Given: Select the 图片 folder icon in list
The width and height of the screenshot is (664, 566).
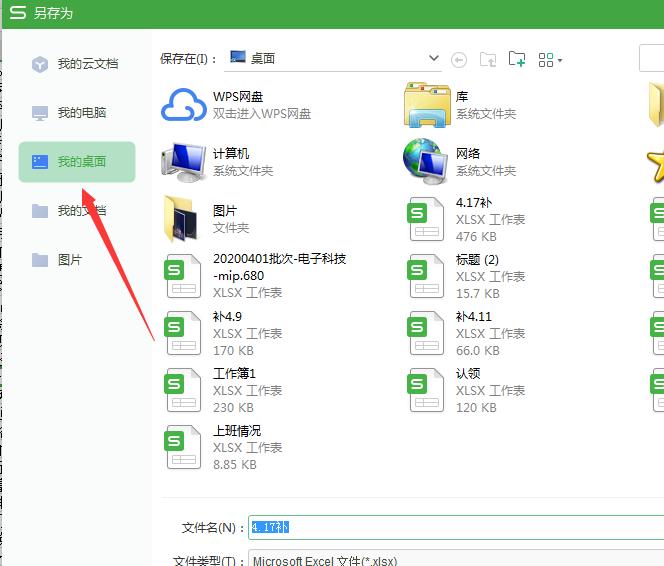Looking at the screenshot, I should [181, 219].
